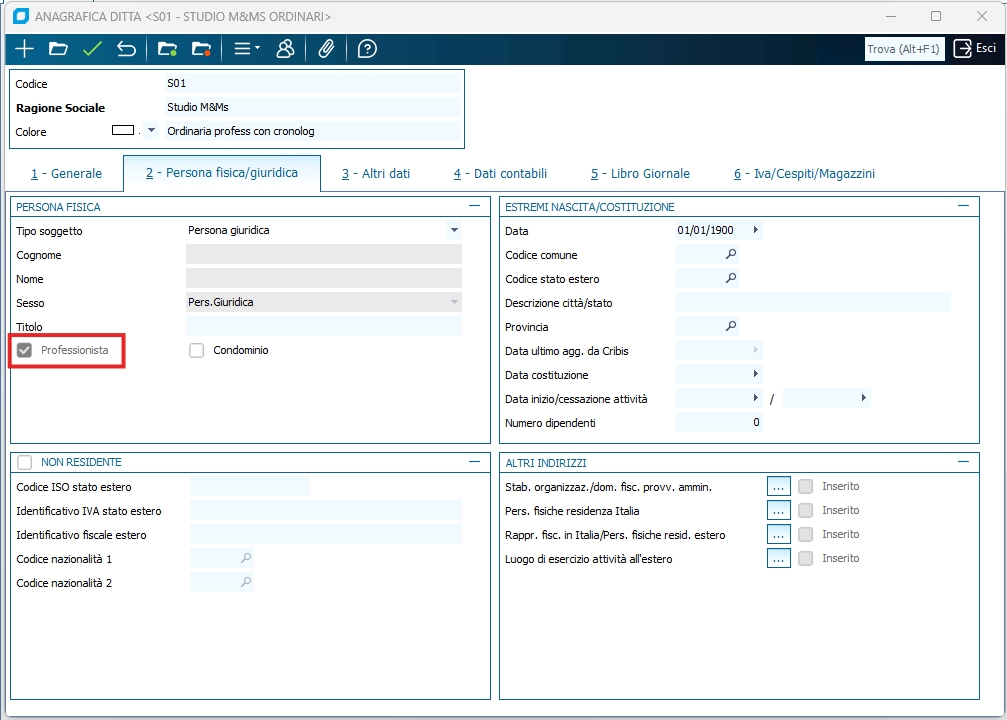
Task: Enable the Condominio checkbox
Action: 197,351
